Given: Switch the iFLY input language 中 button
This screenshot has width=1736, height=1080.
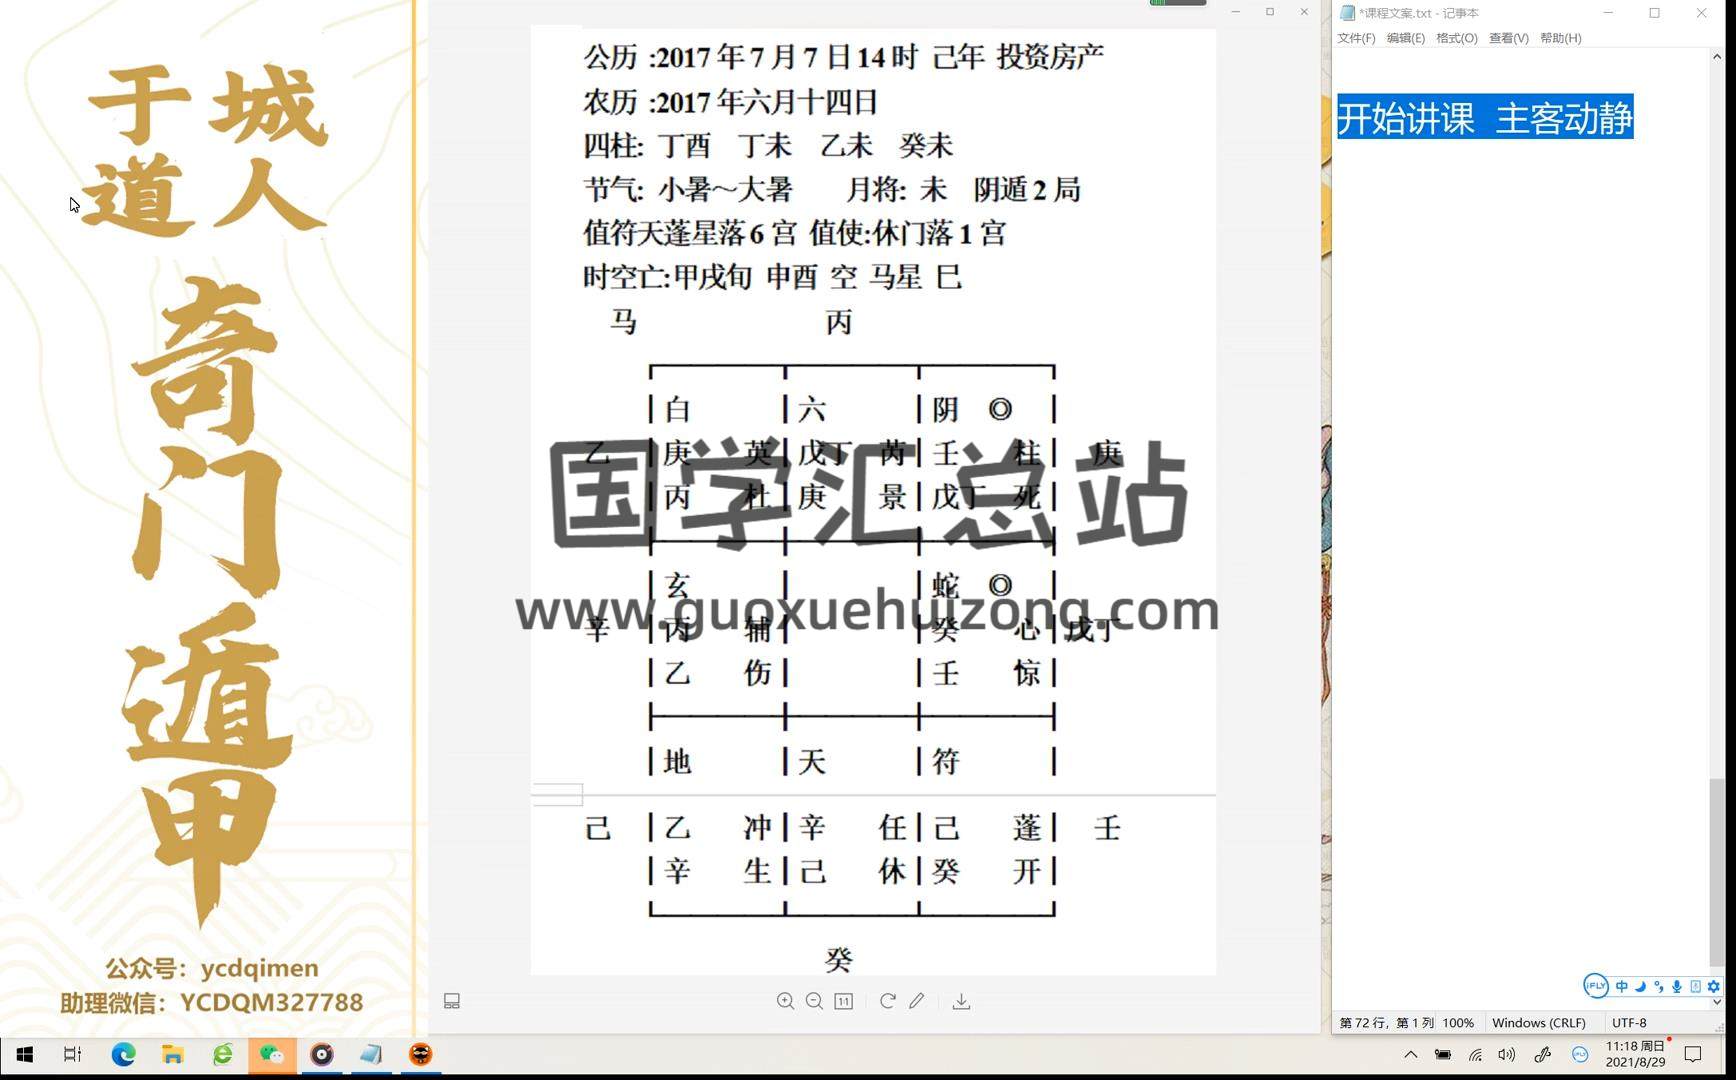Looking at the screenshot, I should point(1622,986).
